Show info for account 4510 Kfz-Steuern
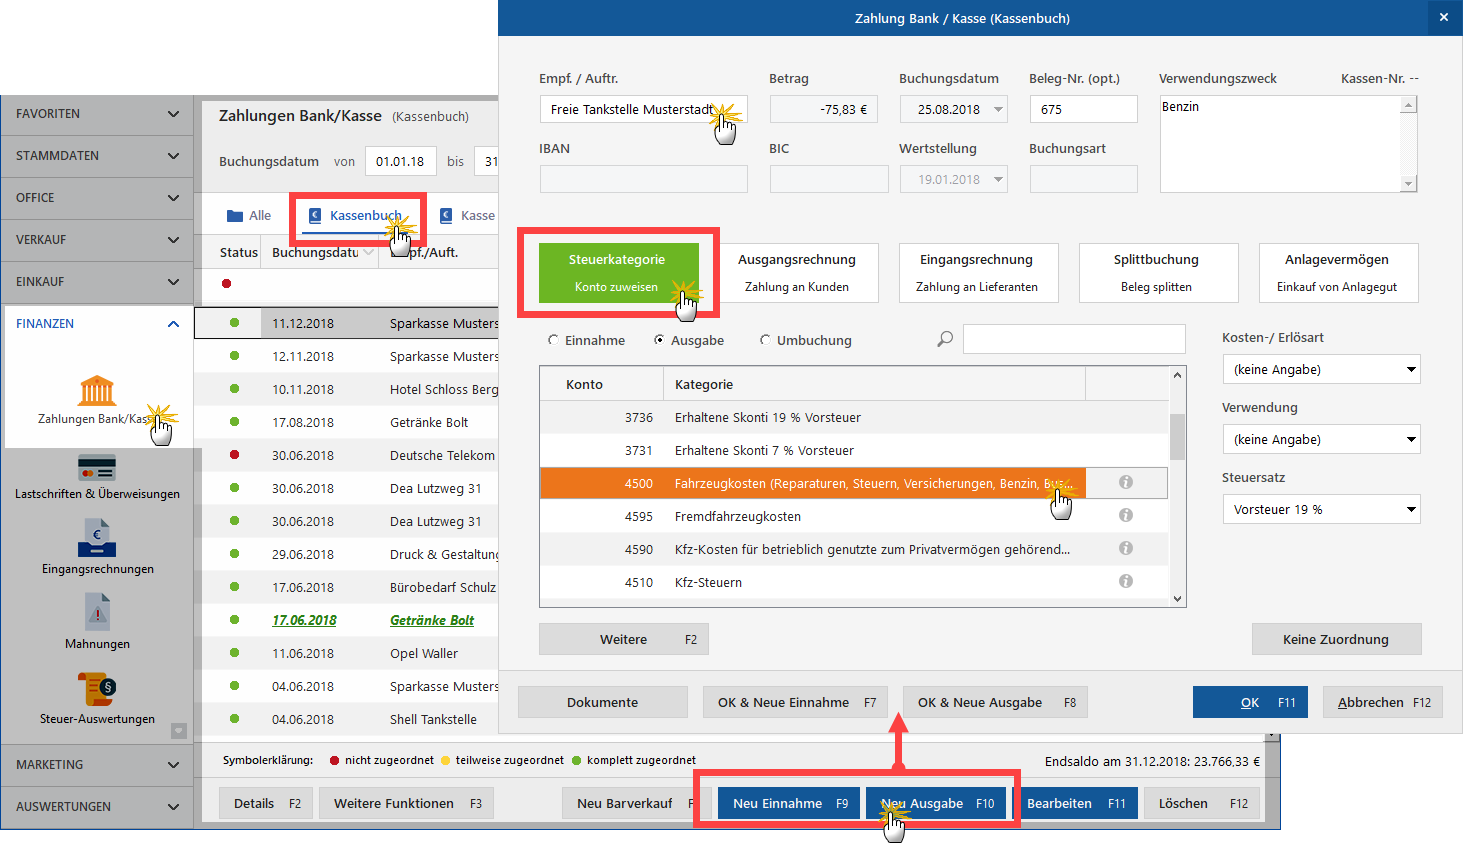 click(x=1126, y=581)
